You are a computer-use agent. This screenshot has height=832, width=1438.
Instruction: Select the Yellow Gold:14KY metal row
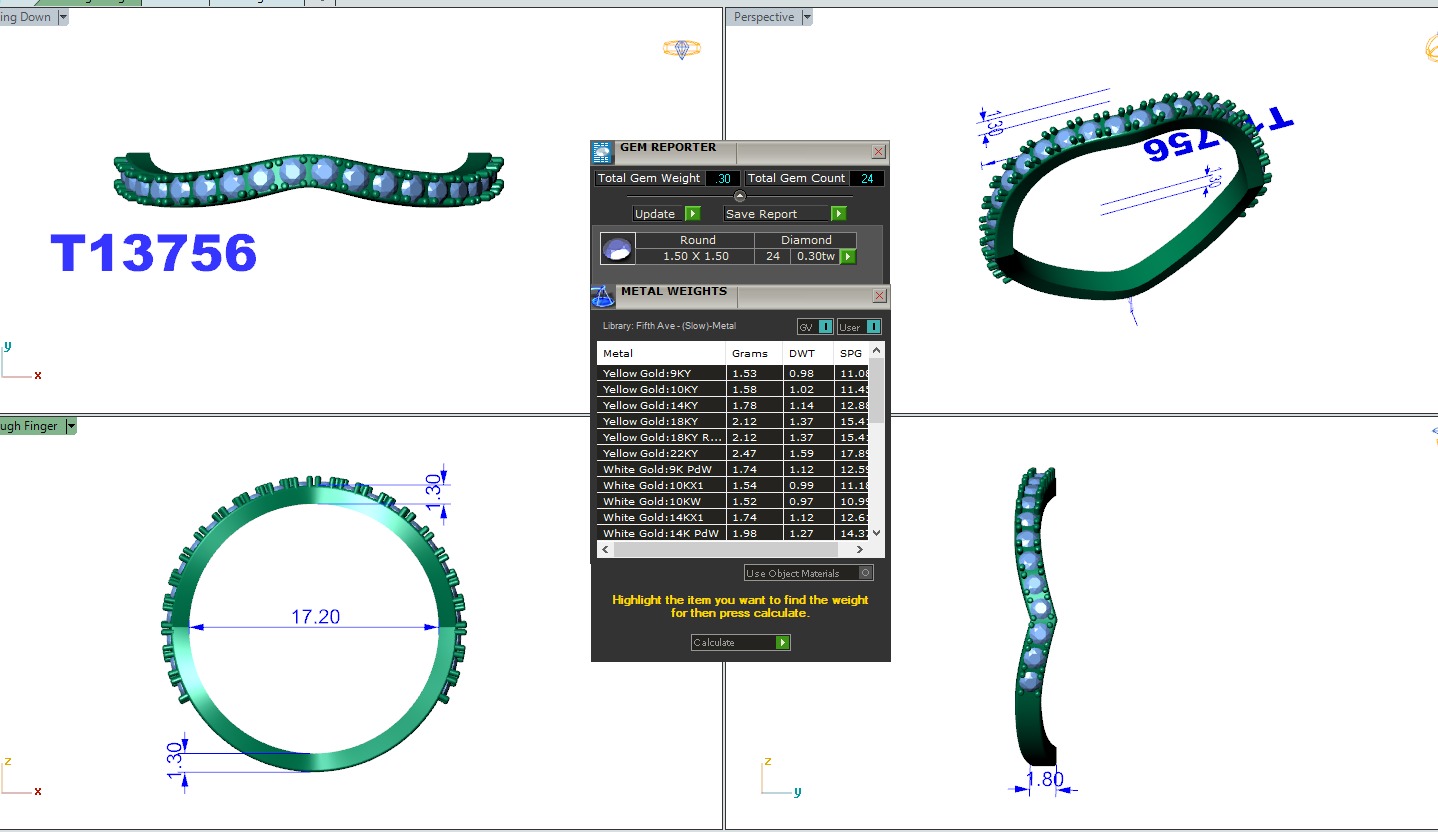[661, 406]
